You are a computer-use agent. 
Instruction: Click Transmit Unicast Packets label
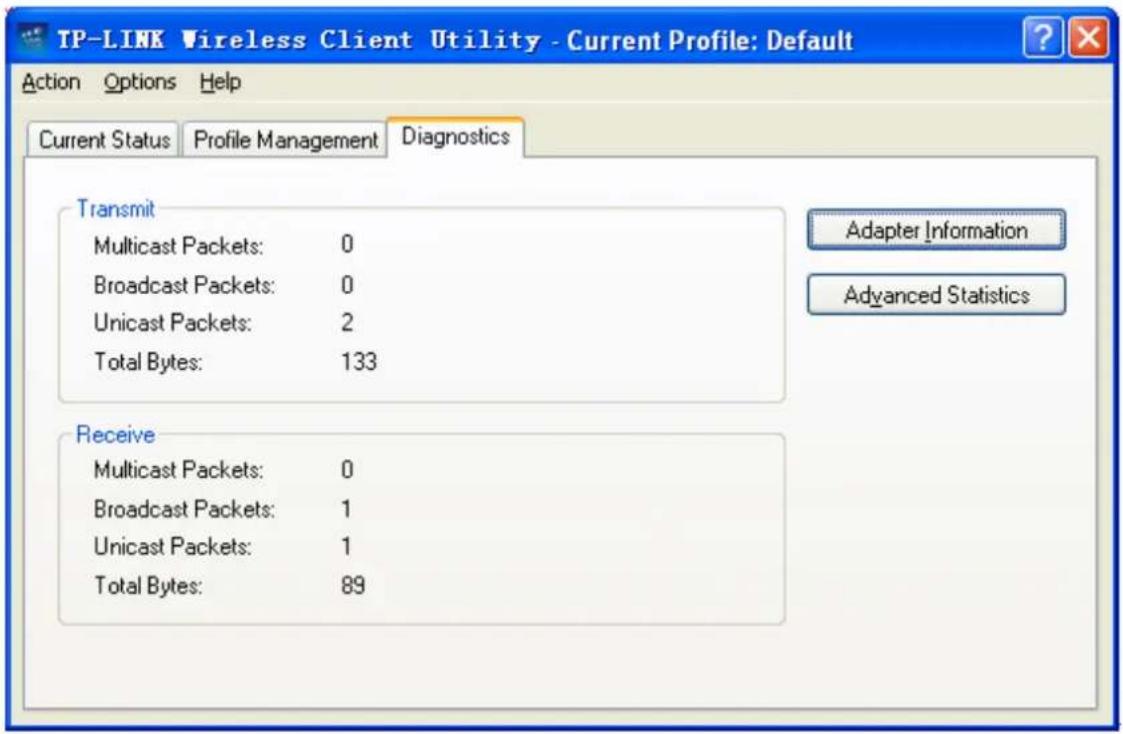click(x=173, y=323)
